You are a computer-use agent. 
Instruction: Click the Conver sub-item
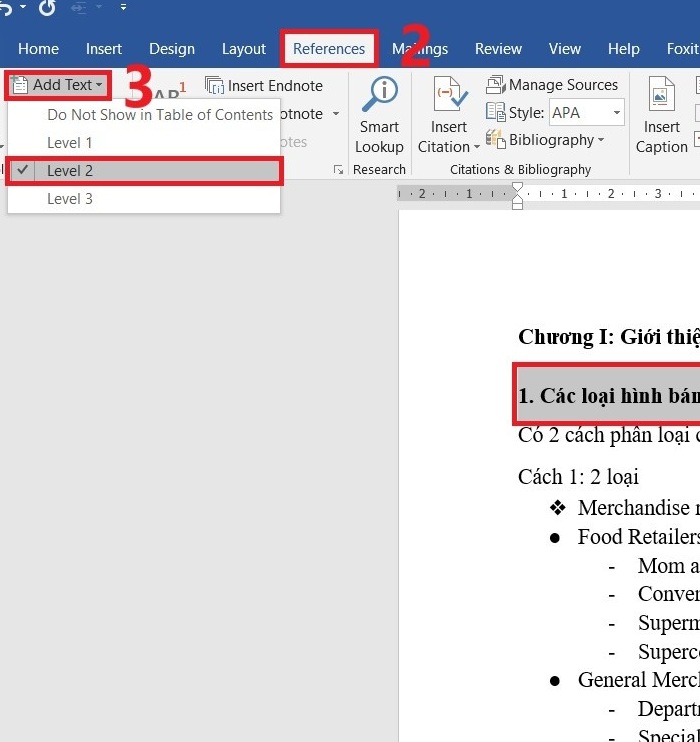pos(668,594)
